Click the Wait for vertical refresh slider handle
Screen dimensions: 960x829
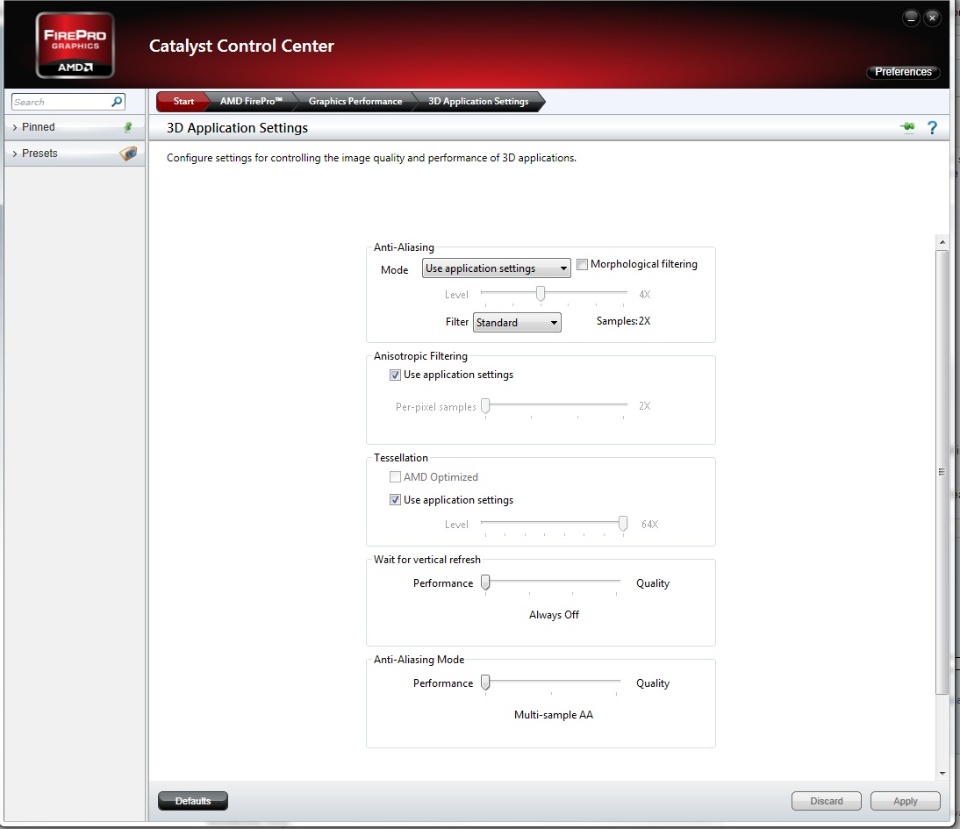486,582
